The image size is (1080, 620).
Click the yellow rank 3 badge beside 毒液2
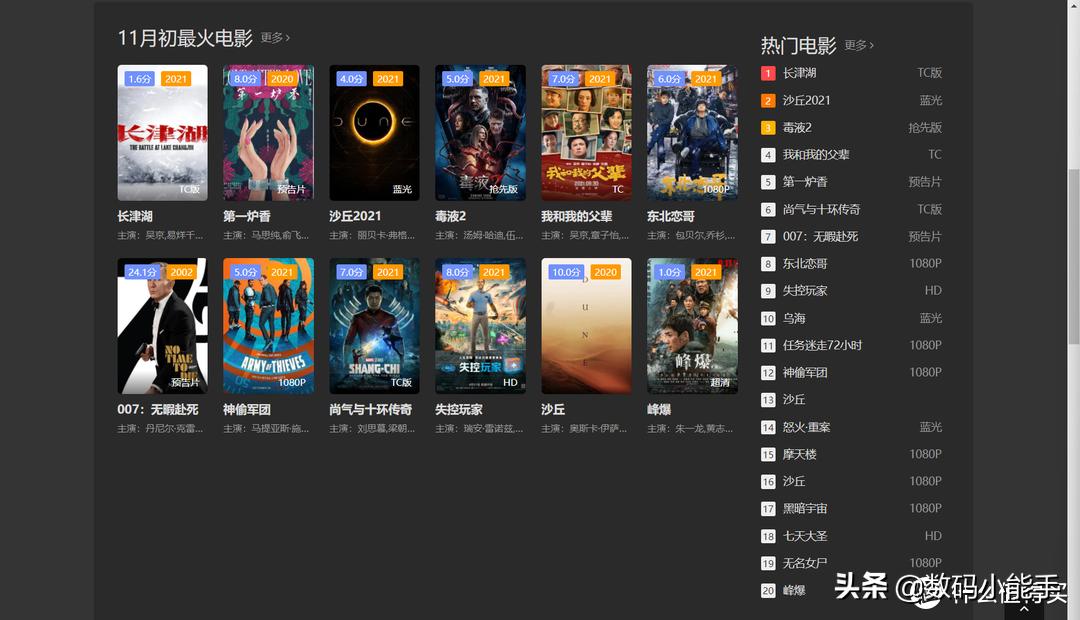[767, 127]
